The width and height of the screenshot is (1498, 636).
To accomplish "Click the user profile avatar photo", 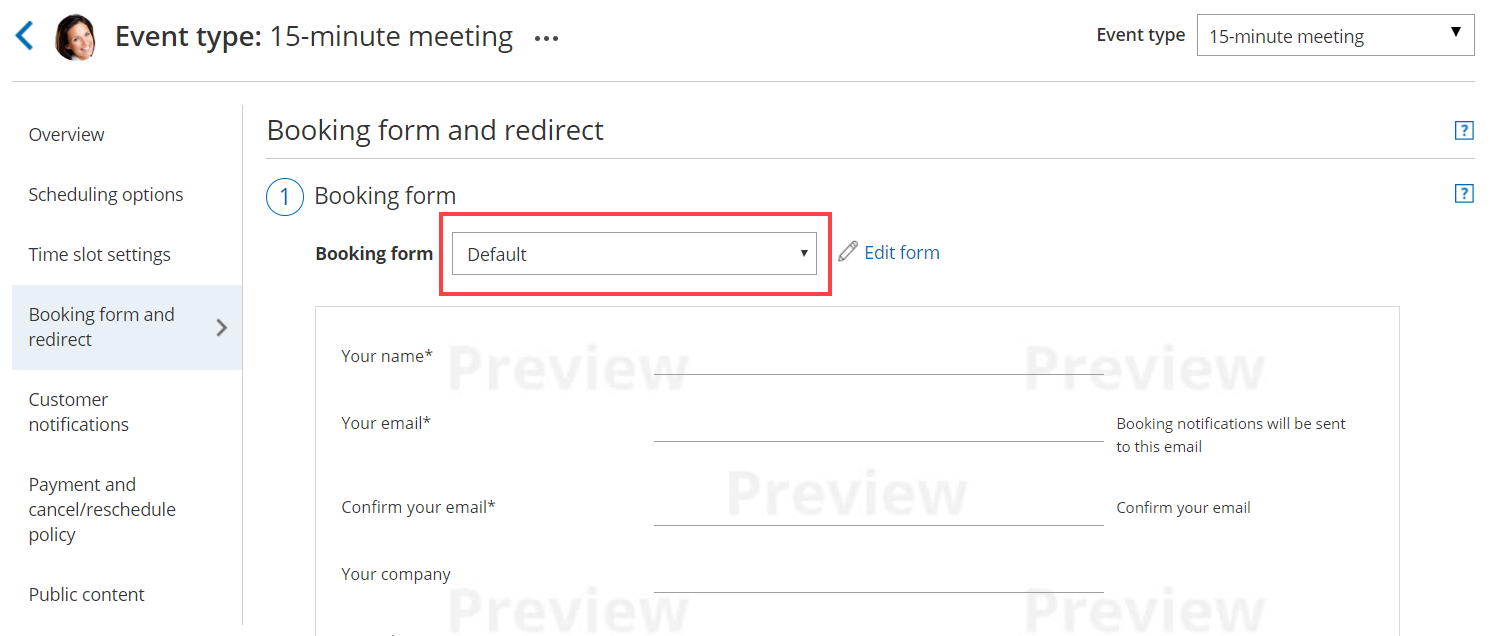I will pos(75,38).
